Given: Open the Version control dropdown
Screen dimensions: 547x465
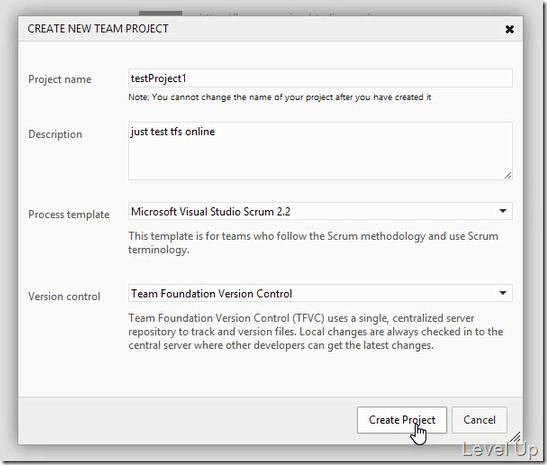Looking at the screenshot, I should click(320, 293).
